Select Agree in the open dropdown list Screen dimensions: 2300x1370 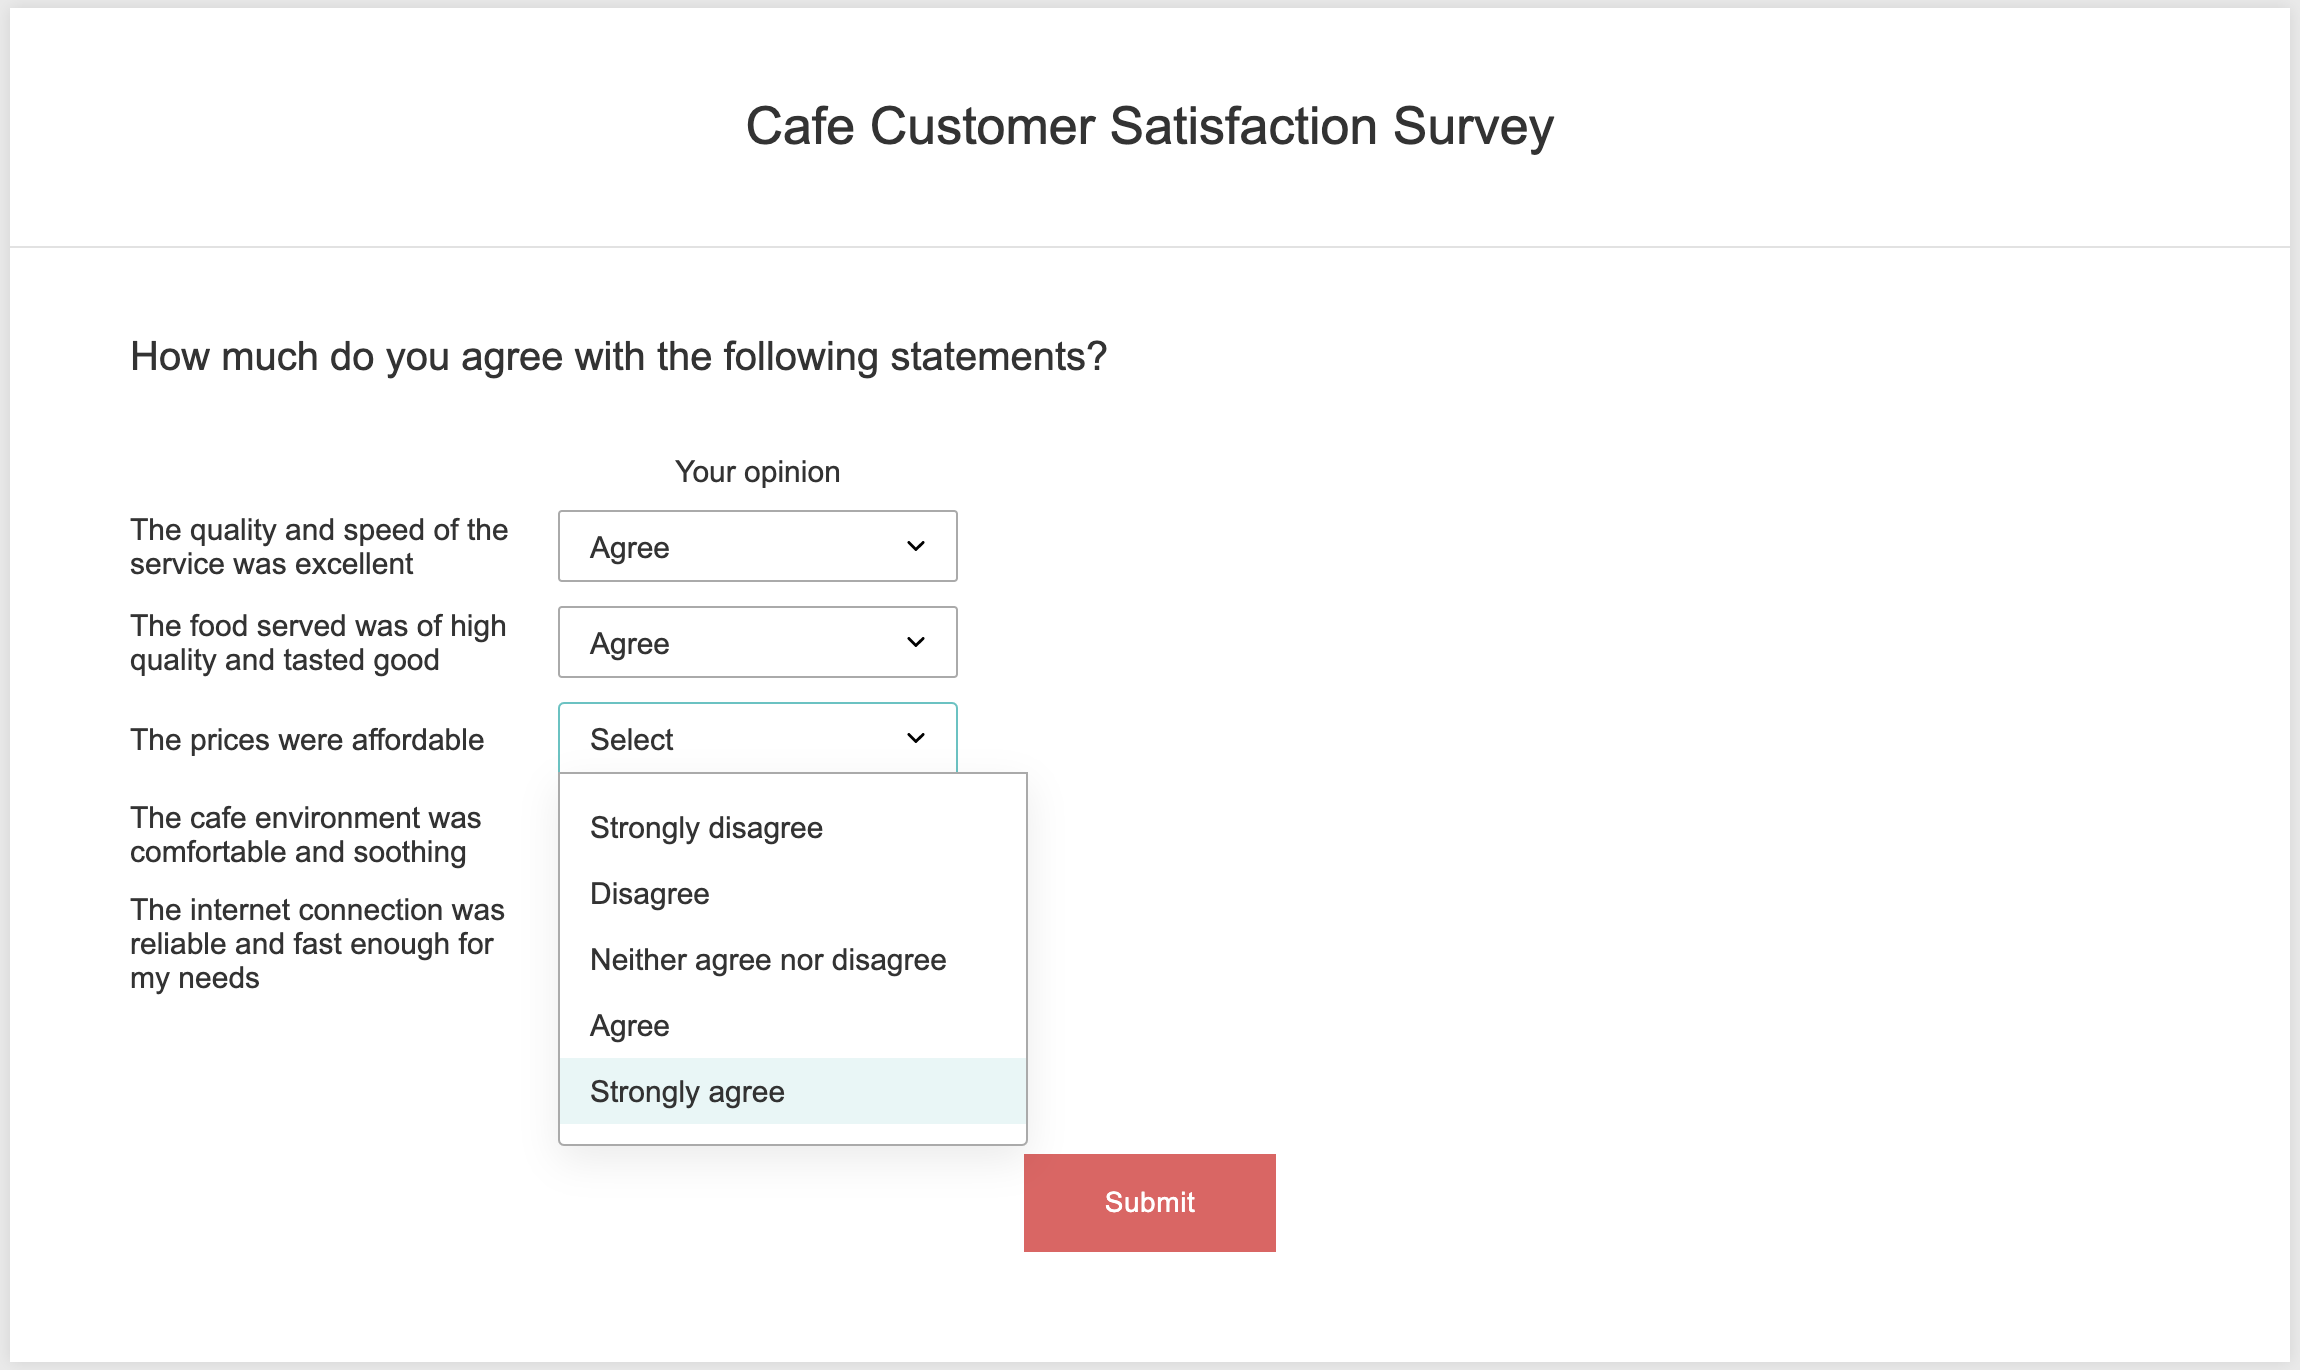click(x=630, y=1026)
